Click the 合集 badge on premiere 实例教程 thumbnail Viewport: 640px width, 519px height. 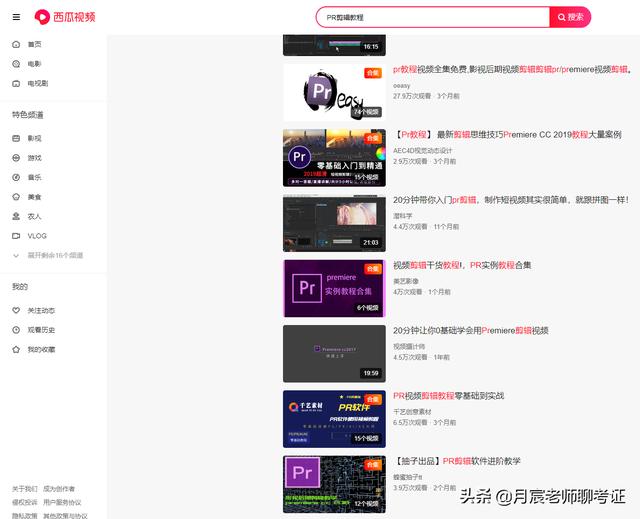click(373, 269)
